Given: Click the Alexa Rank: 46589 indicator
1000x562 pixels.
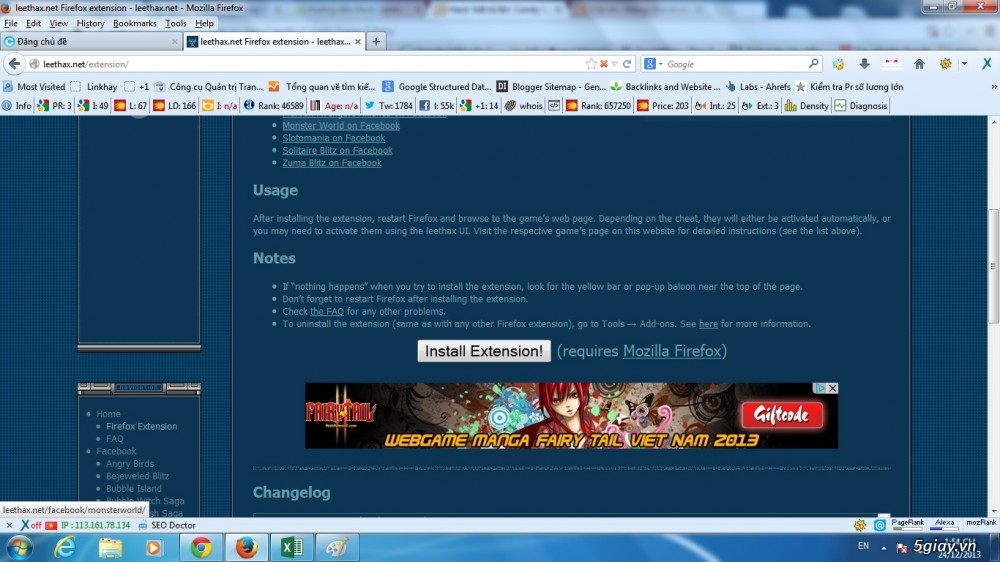Looking at the screenshot, I should pos(273,106).
